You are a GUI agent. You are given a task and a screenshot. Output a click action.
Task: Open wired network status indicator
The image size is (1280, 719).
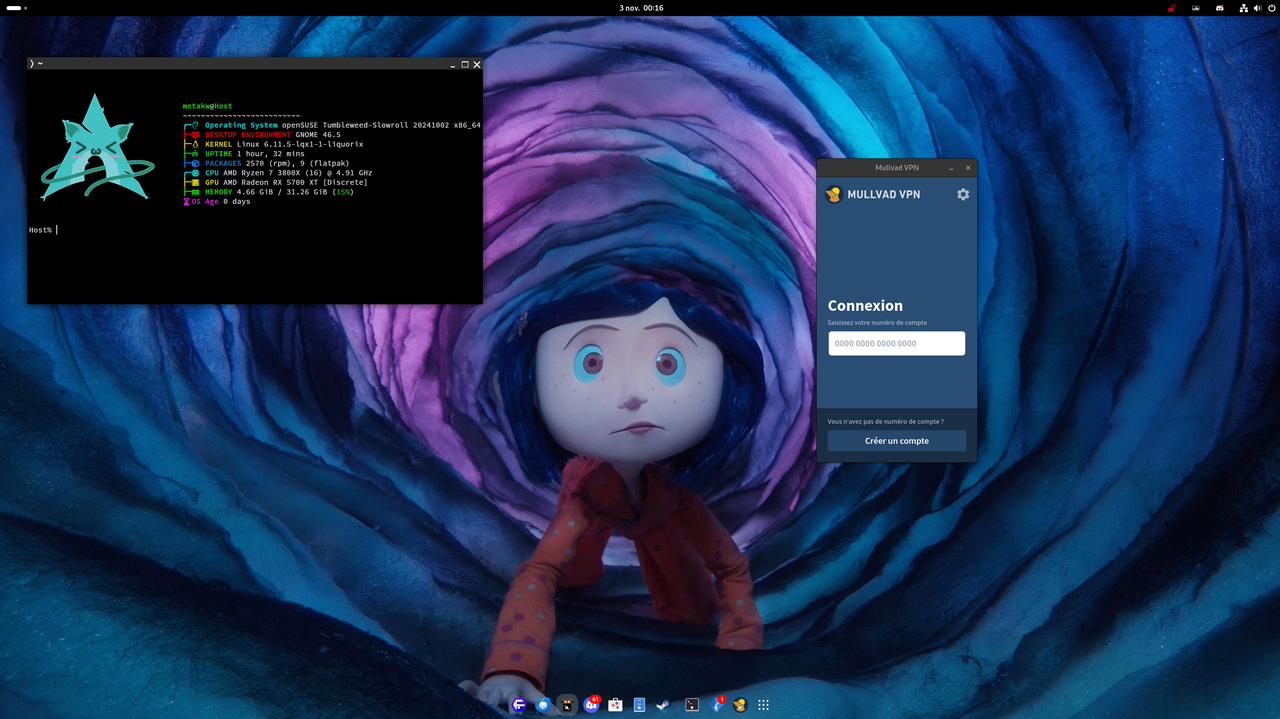tap(1244, 7)
